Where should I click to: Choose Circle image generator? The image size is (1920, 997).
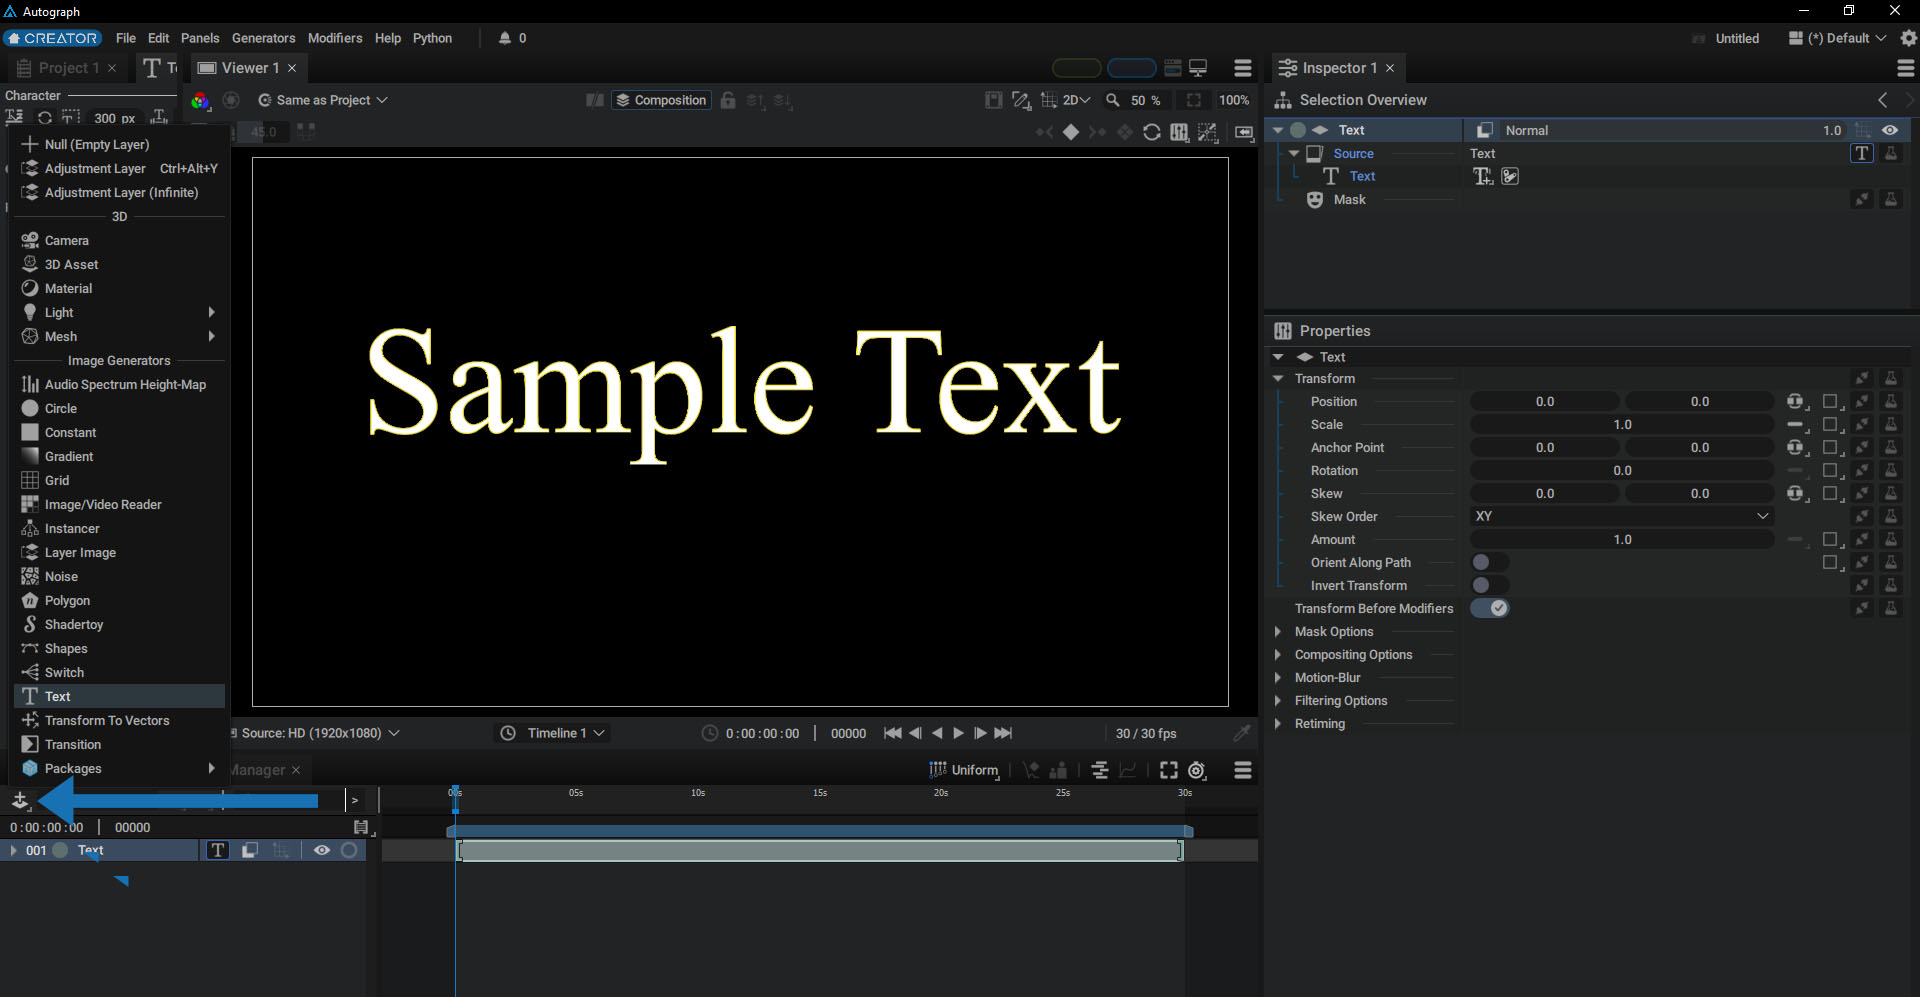pos(60,408)
